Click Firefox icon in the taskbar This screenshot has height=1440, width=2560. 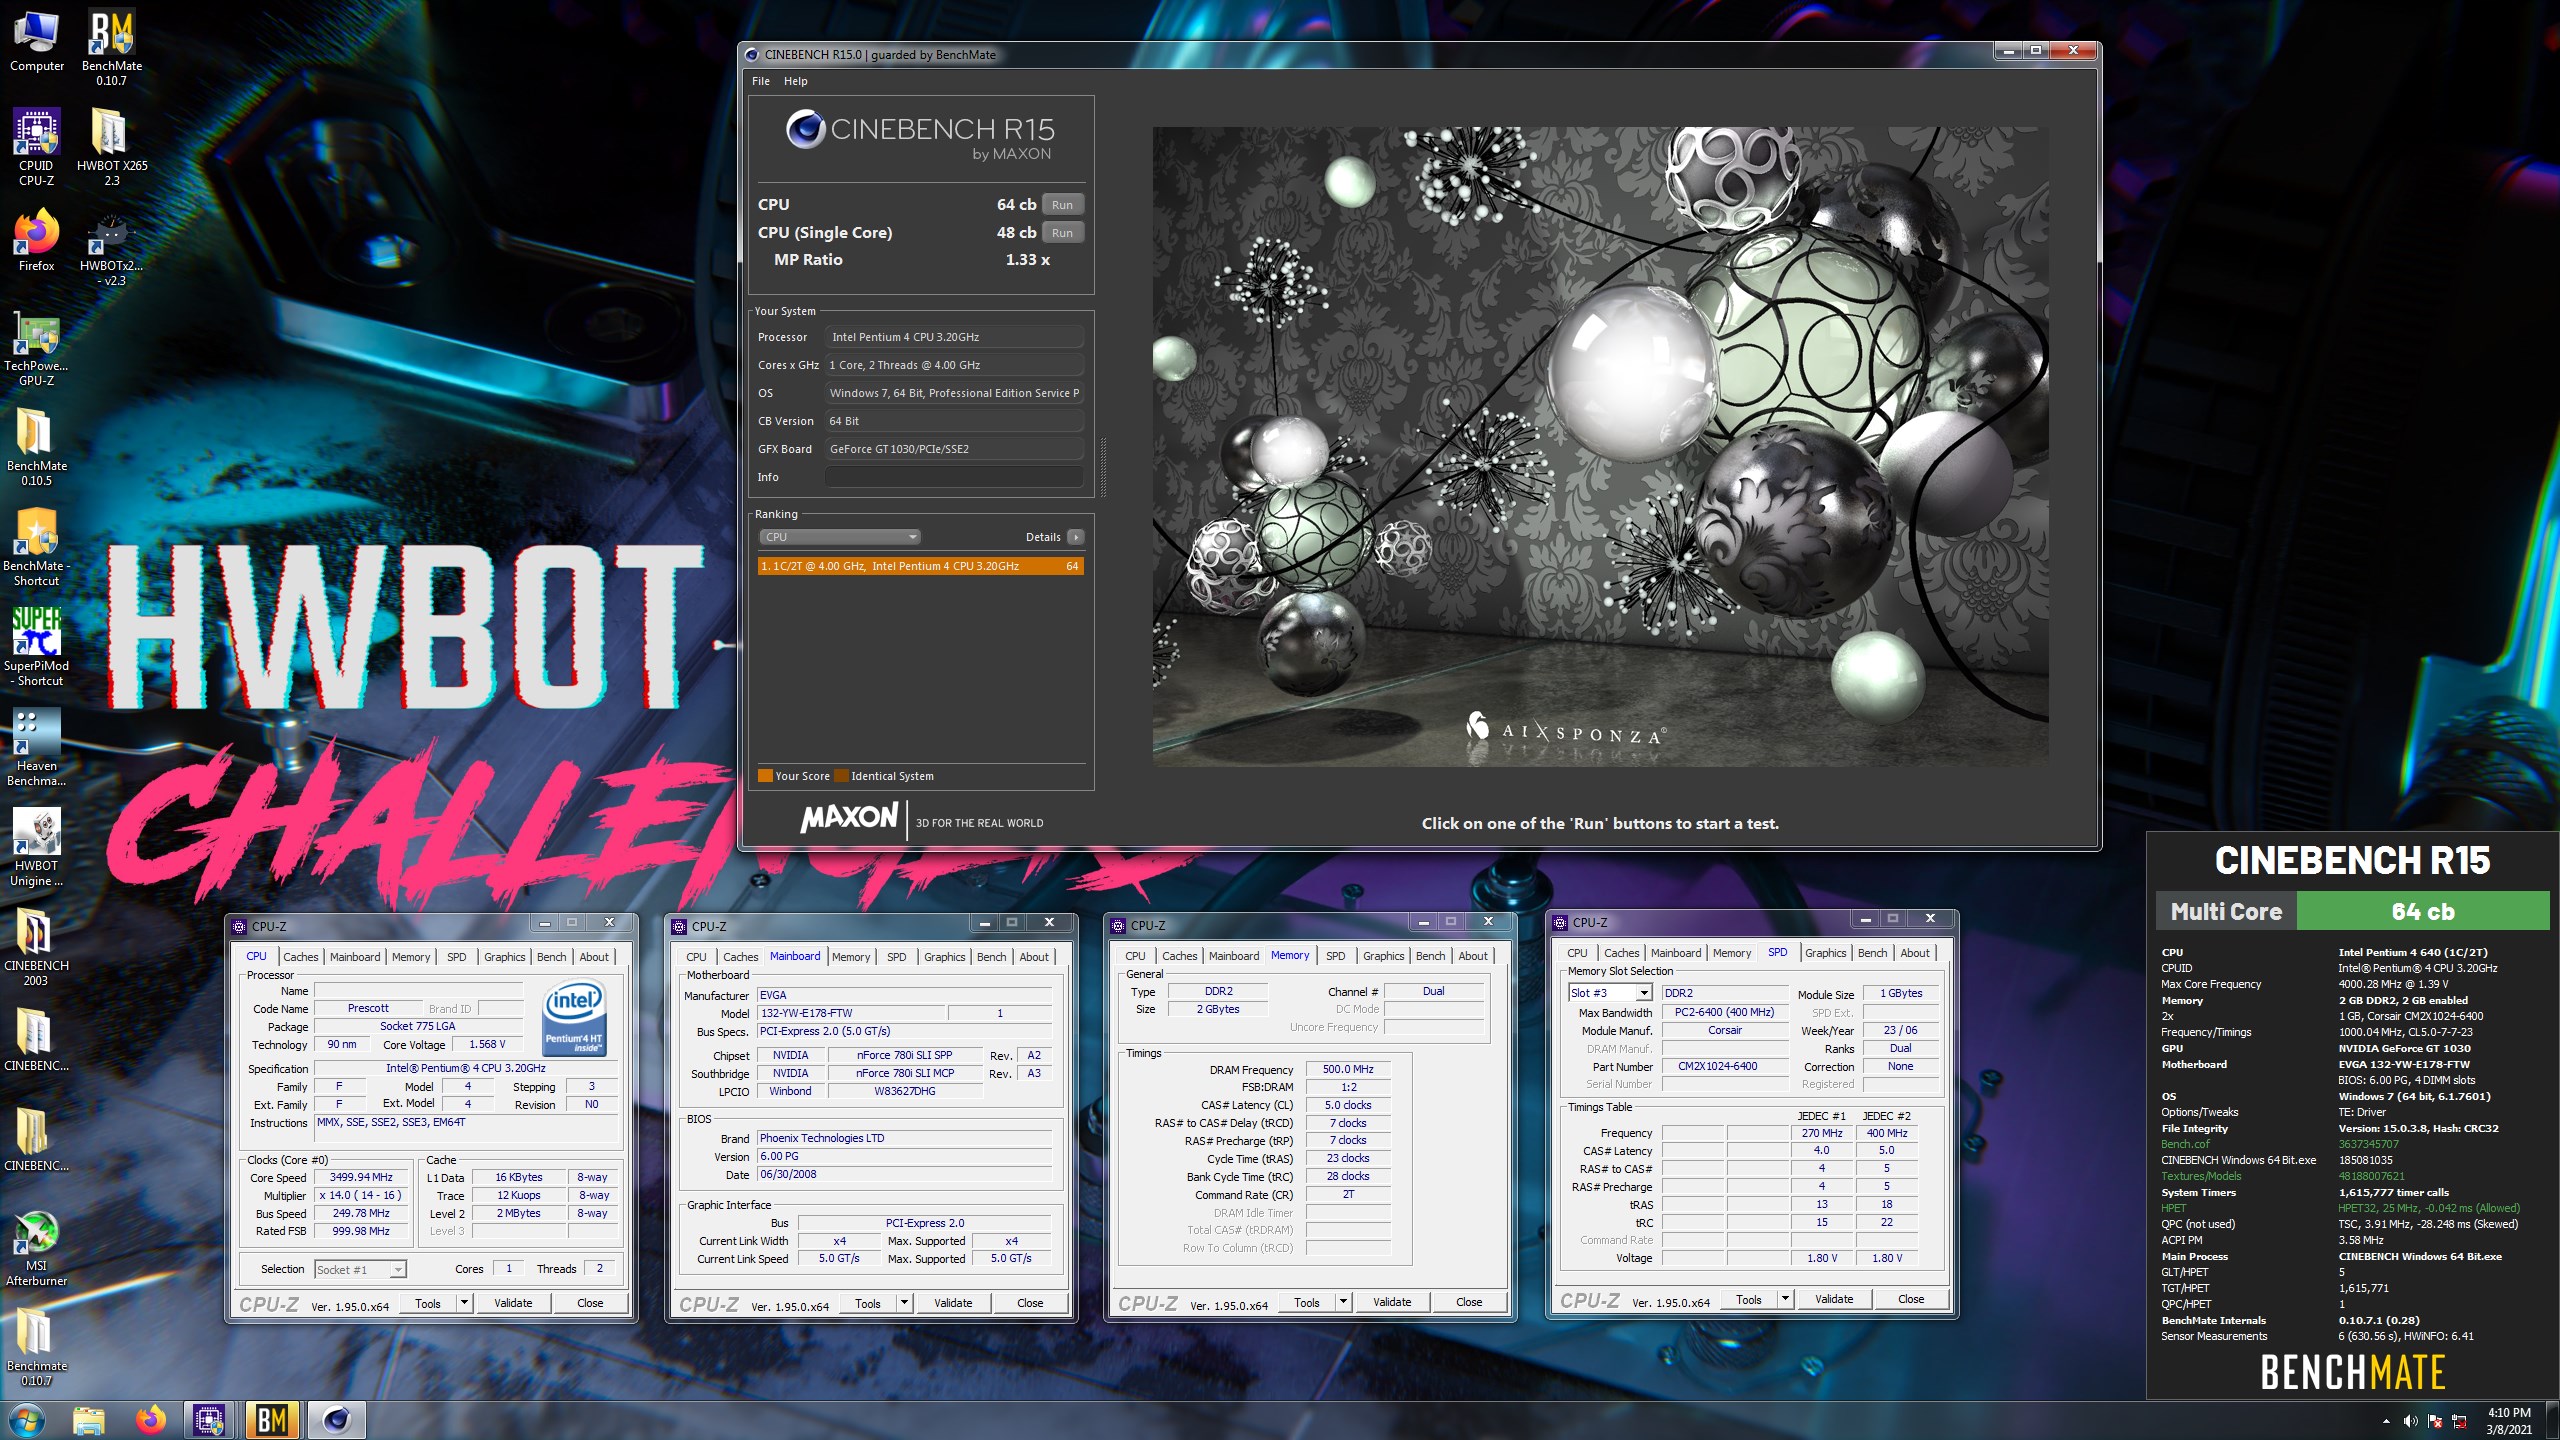[x=151, y=1420]
